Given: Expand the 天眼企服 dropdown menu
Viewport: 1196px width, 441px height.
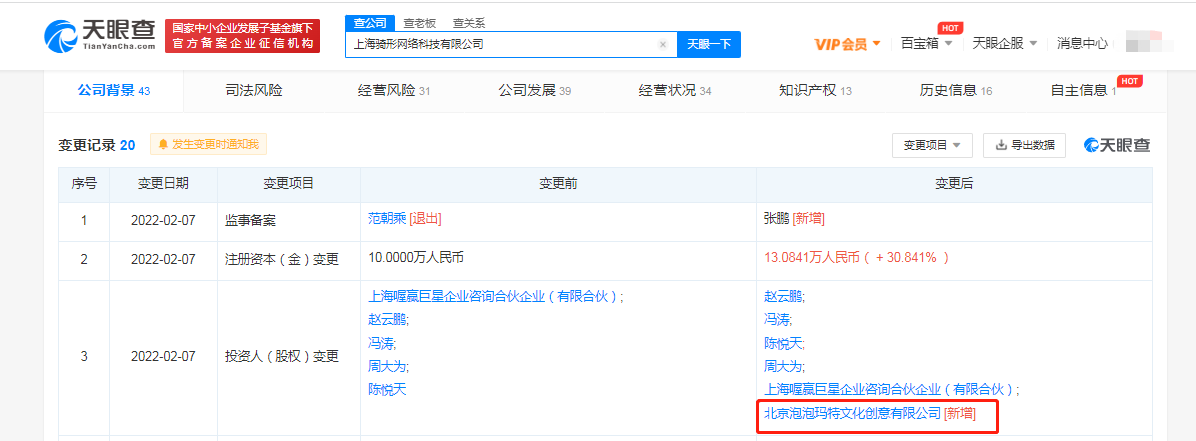Looking at the screenshot, I should point(1005,43).
